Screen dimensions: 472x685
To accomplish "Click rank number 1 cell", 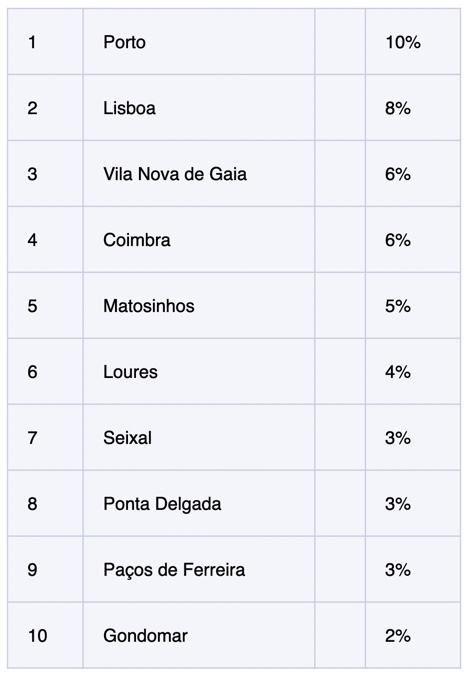I will coord(45,42).
